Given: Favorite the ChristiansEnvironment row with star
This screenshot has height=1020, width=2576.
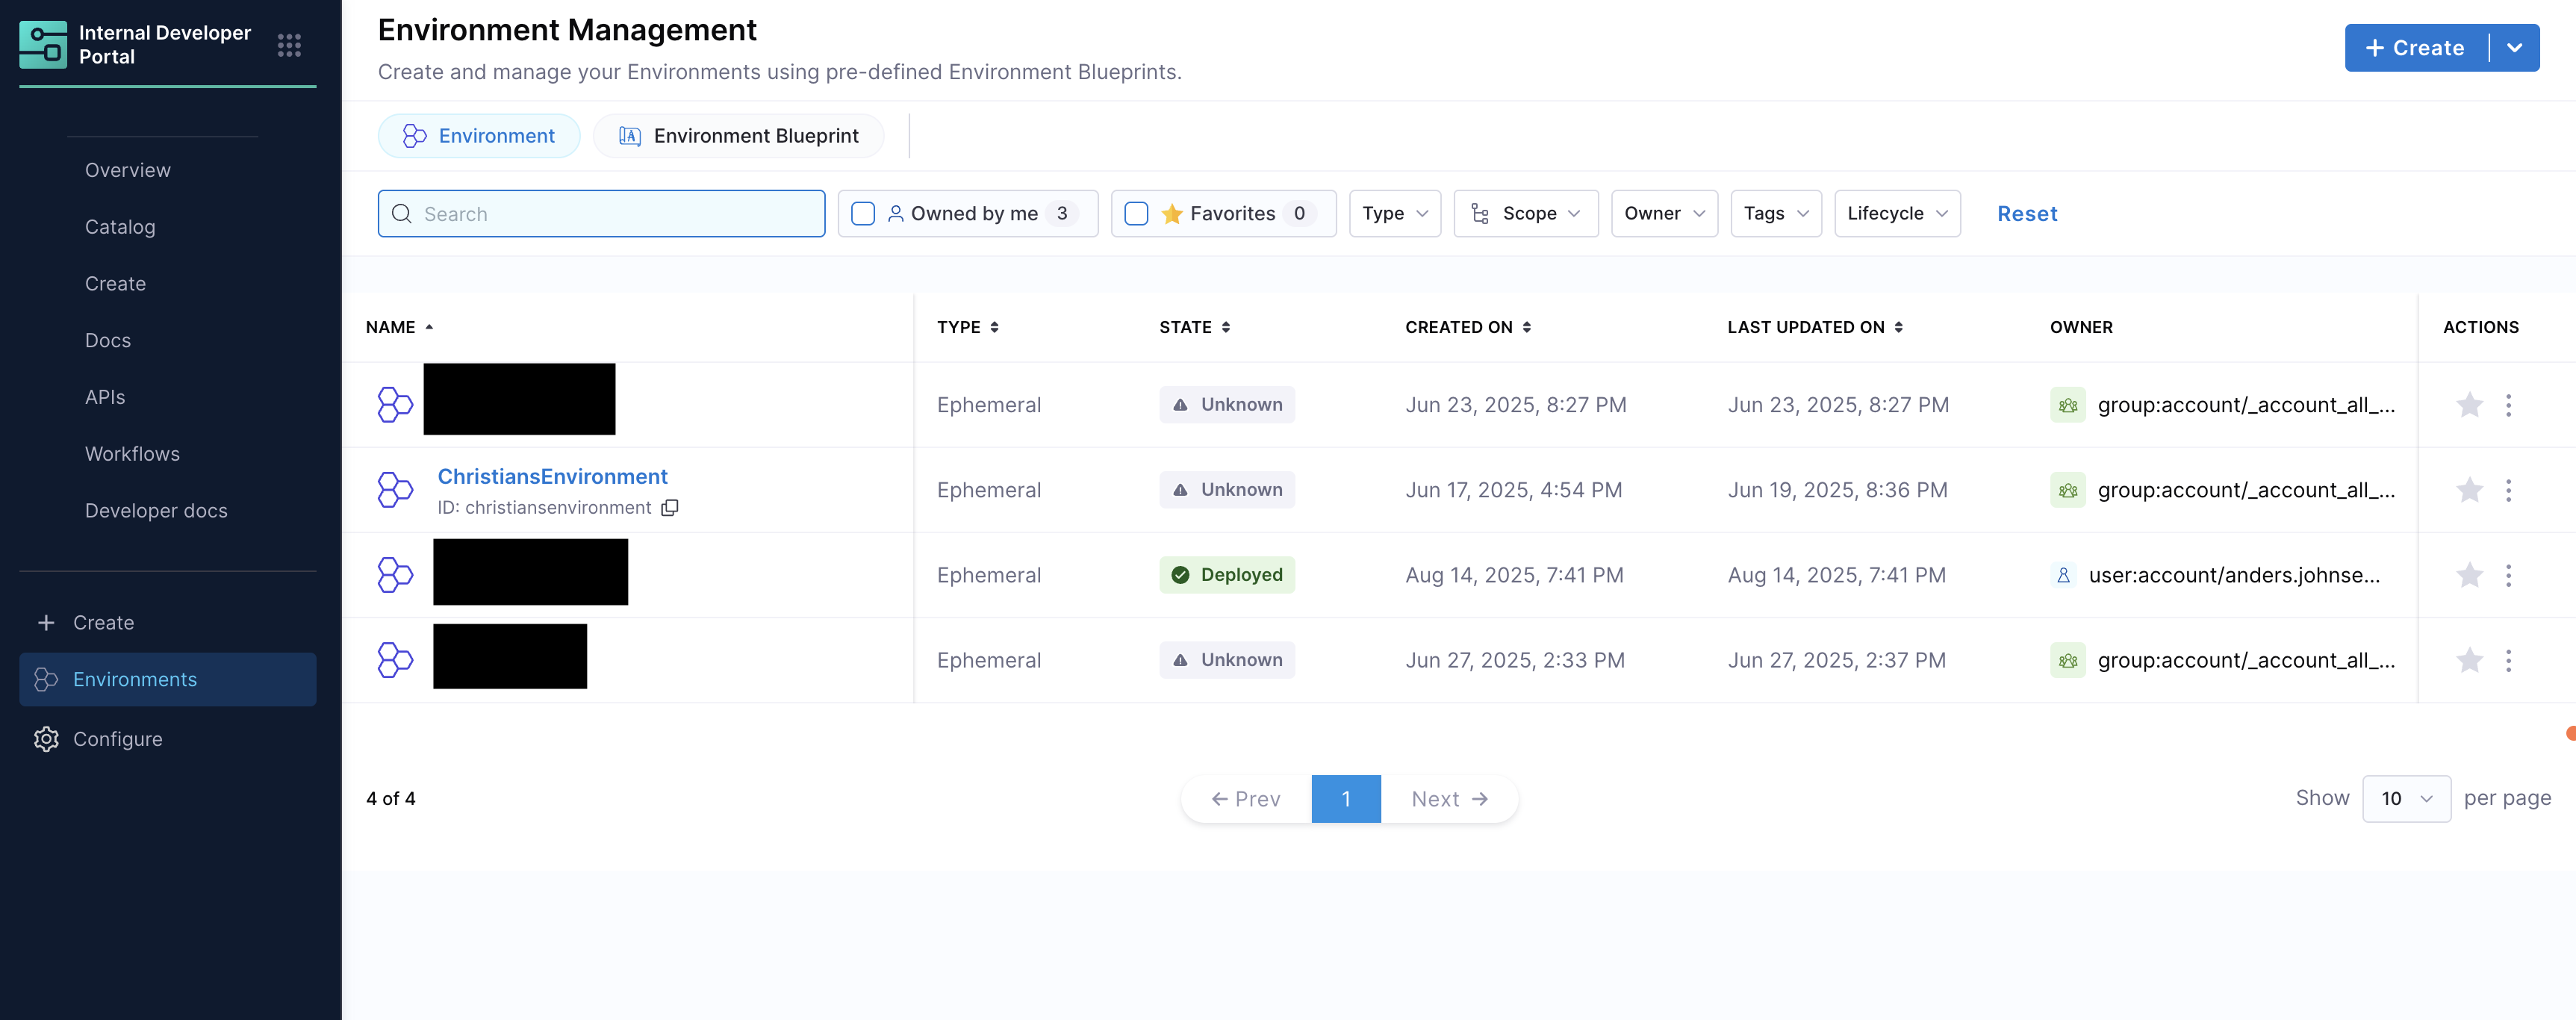Looking at the screenshot, I should pos(2469,490).
